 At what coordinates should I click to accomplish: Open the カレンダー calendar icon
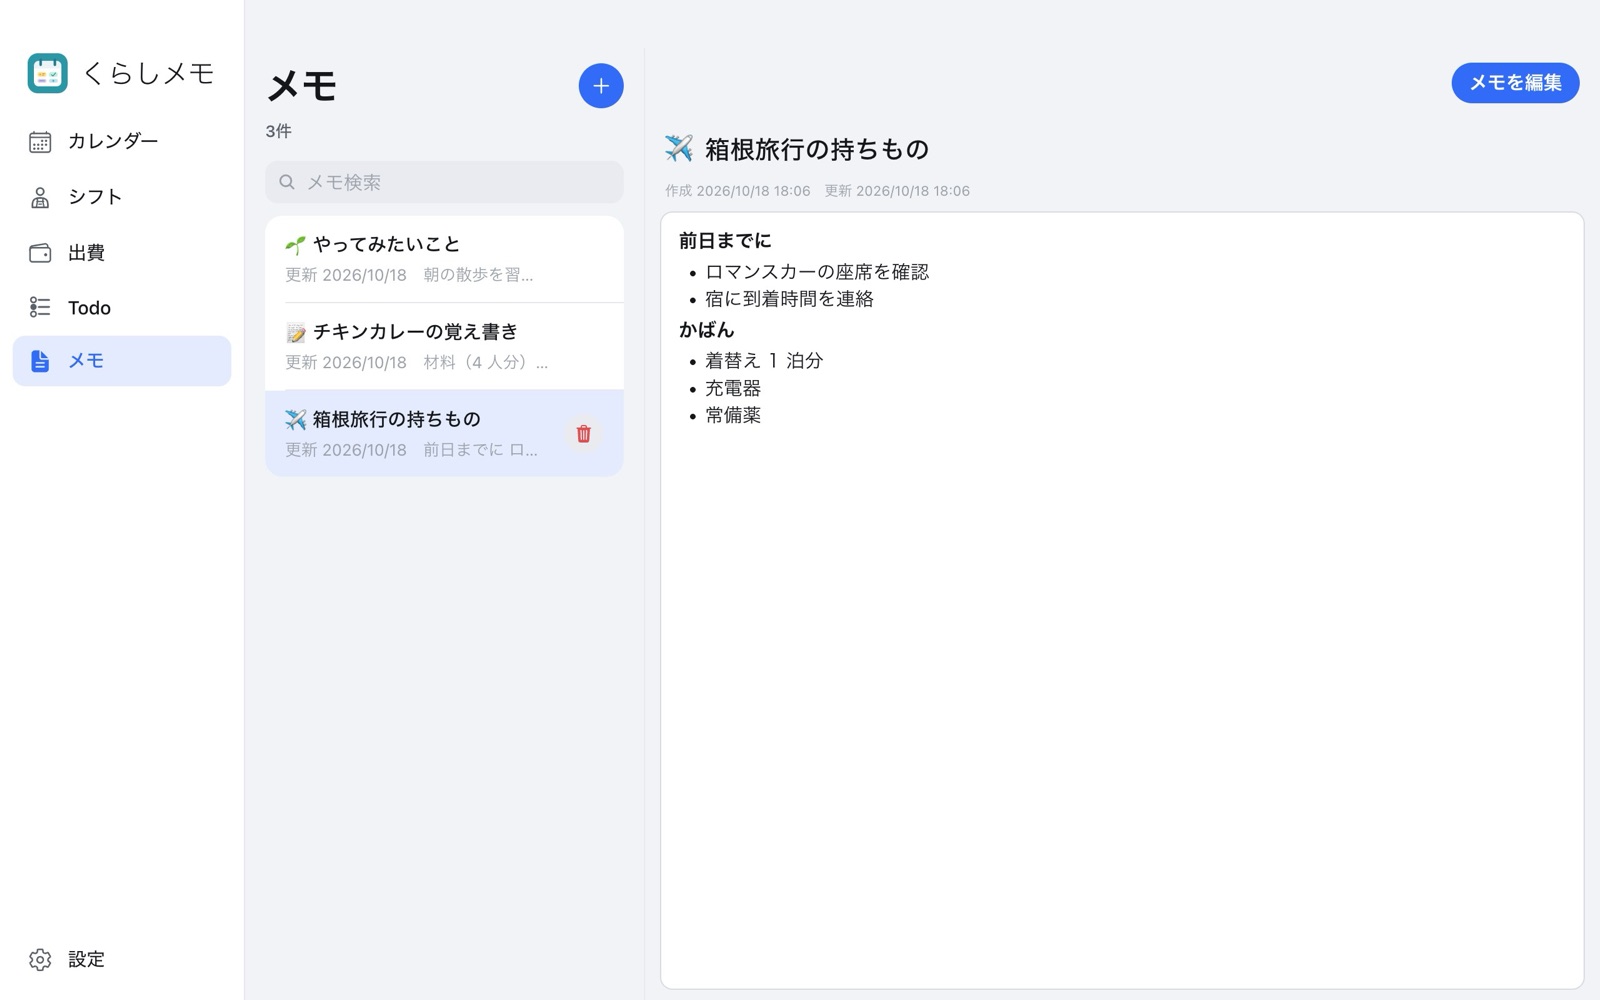[40, 142]
